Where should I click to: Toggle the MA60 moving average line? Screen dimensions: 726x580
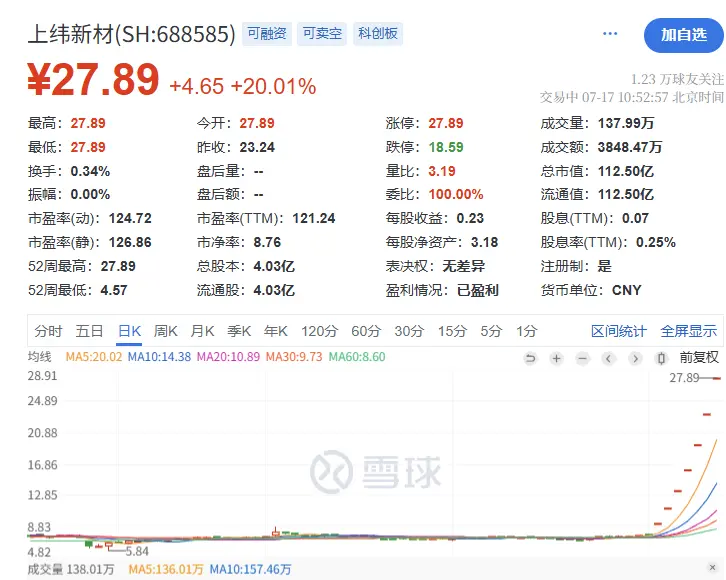(x=357, y=357)
